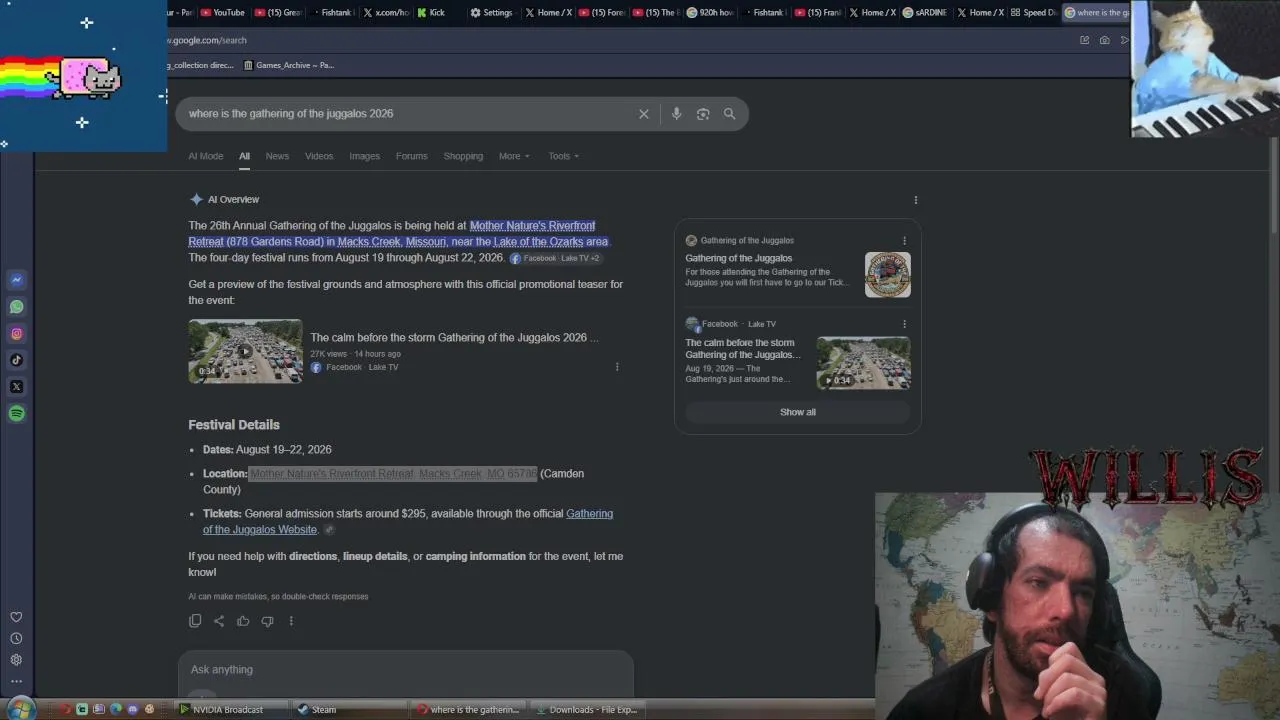Click Show all sources button
The image size is (1280, 720).
click(x=798, y=412)
